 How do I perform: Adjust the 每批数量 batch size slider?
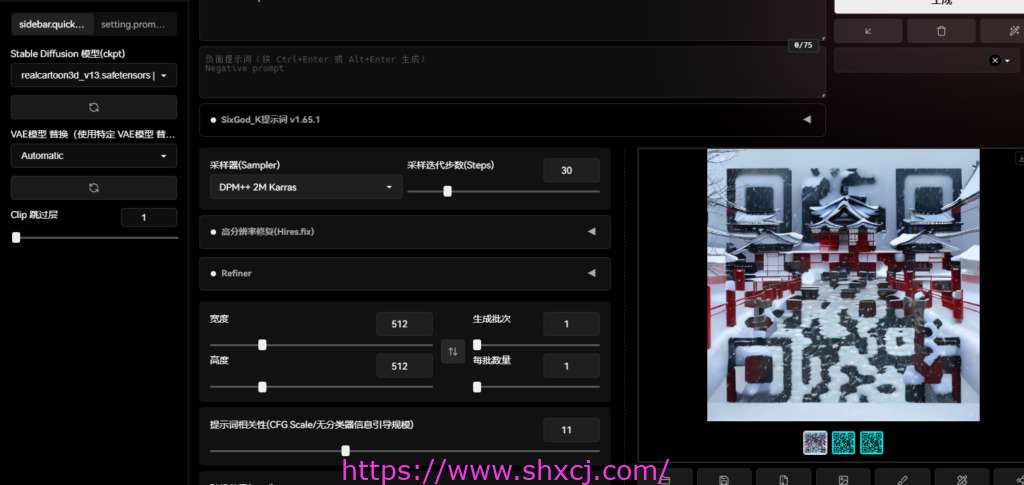(x=536, y=387)
